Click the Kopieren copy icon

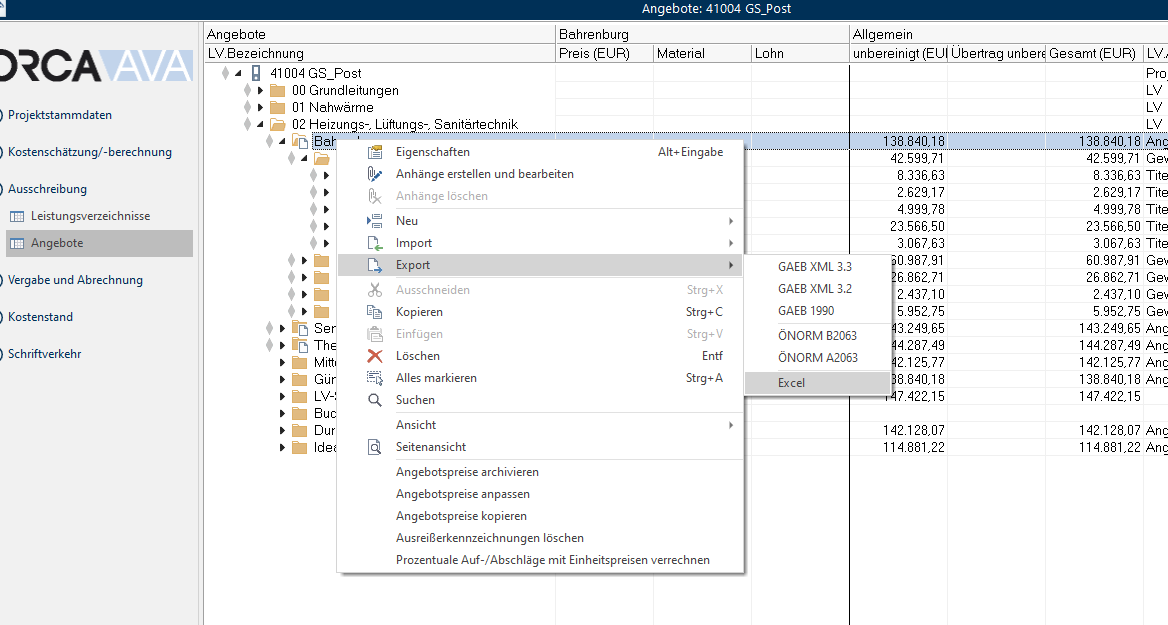375,312
